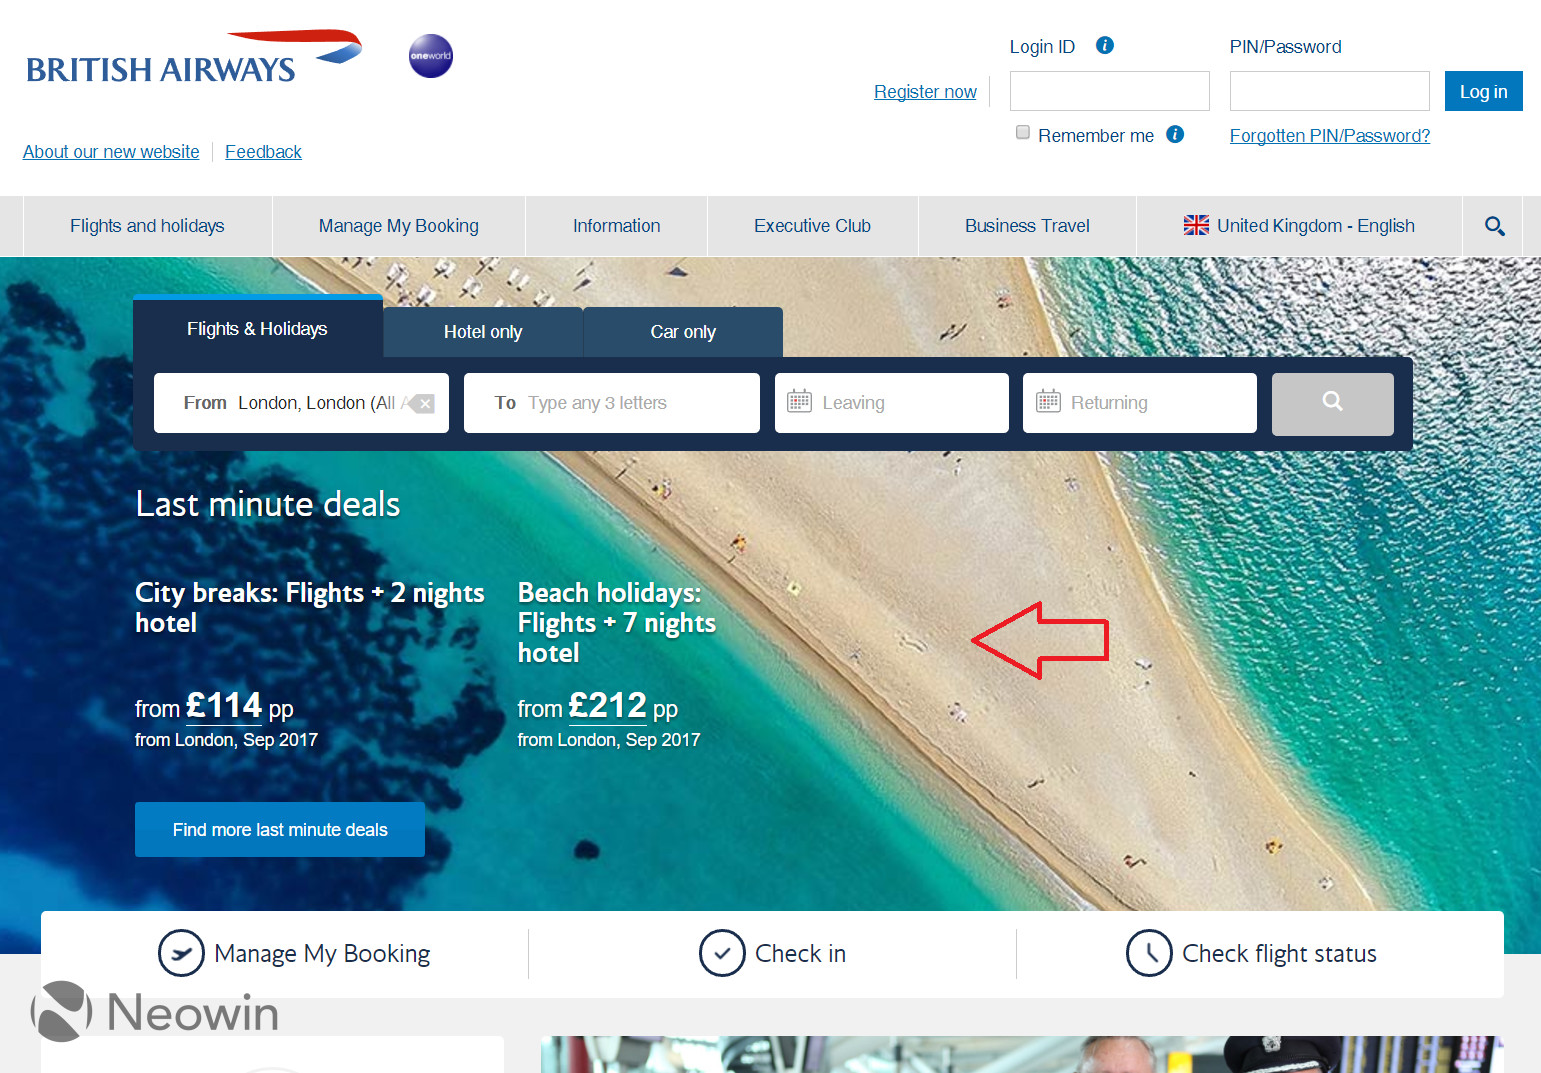Click the Remember me info icon

1176,134
